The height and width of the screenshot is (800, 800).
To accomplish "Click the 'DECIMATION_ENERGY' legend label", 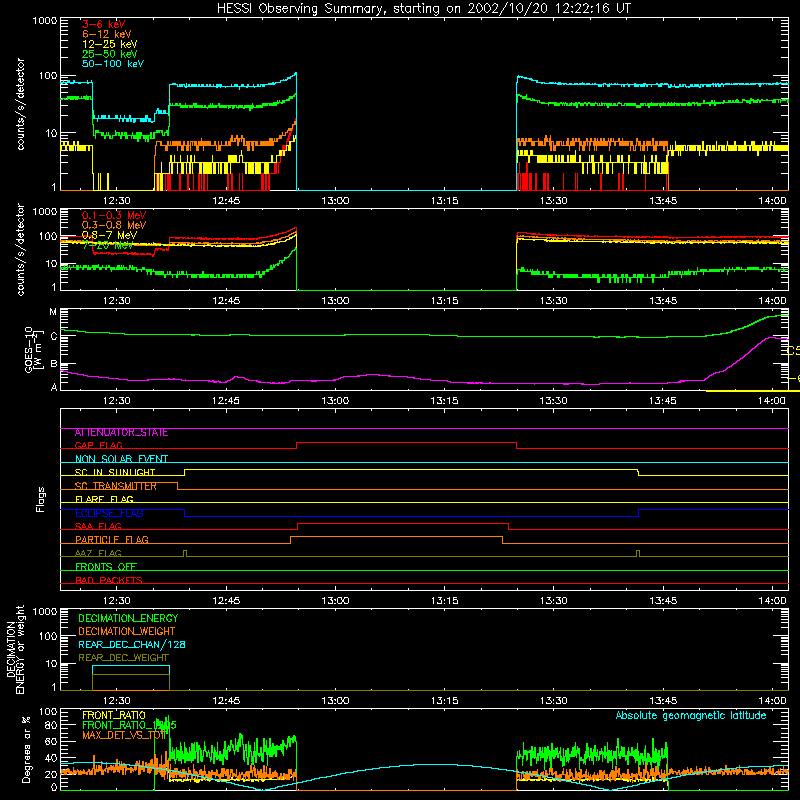I will pos(128,618).
